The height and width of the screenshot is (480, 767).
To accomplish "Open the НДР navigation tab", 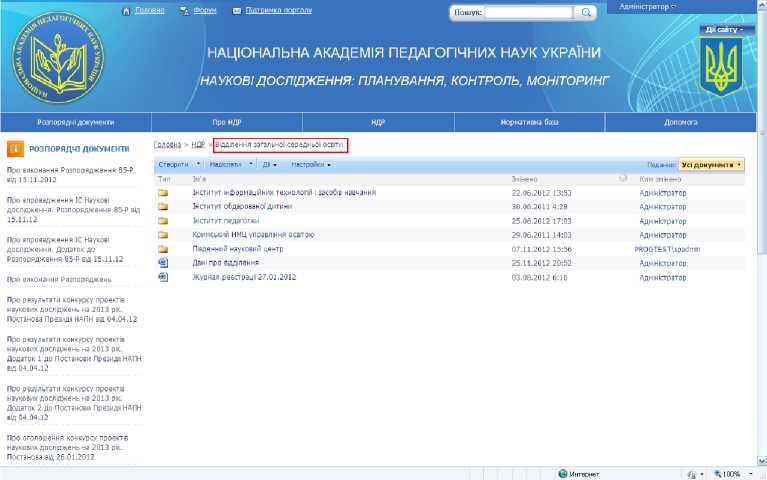I will 378,122.
